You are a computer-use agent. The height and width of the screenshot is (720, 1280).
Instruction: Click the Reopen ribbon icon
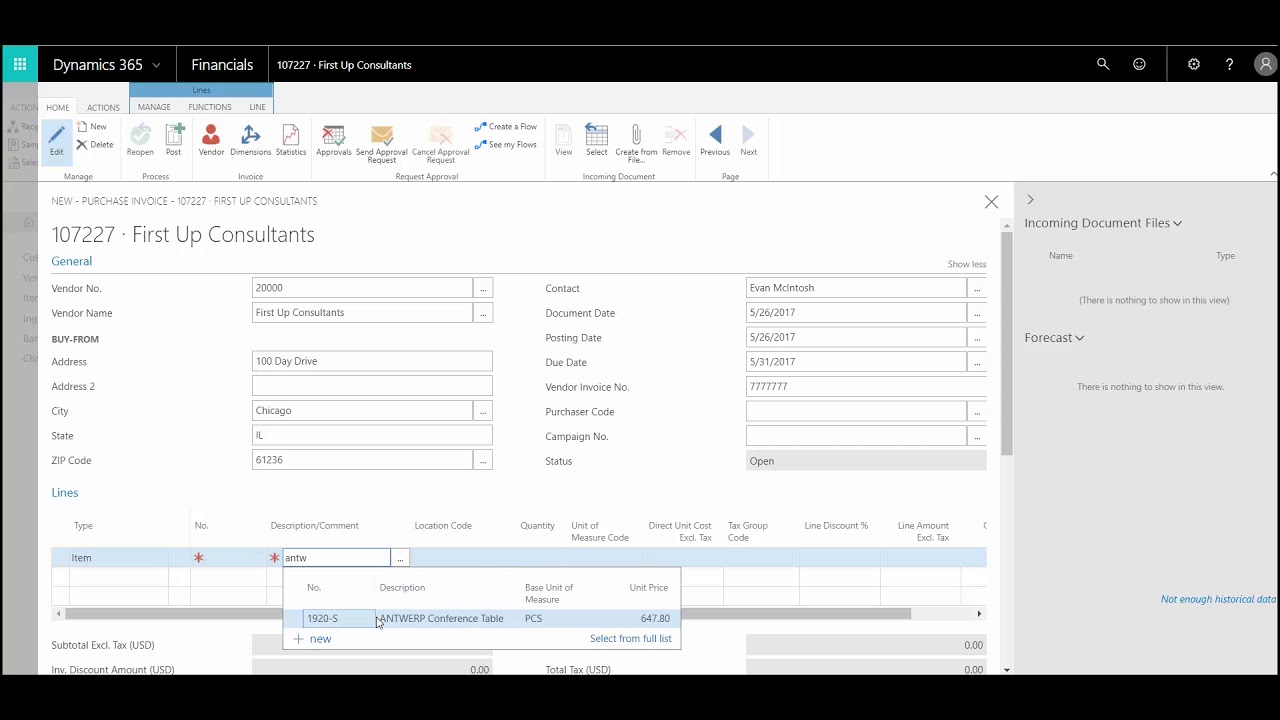tap(140, 140)
